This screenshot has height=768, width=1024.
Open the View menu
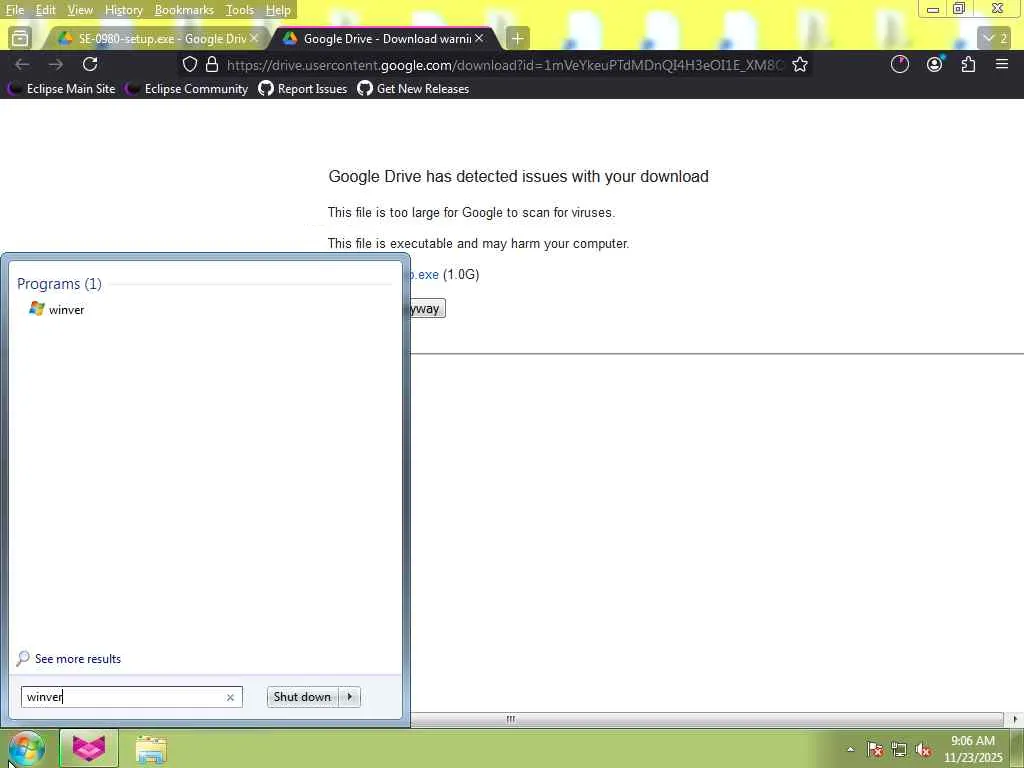tap(80, 10)
